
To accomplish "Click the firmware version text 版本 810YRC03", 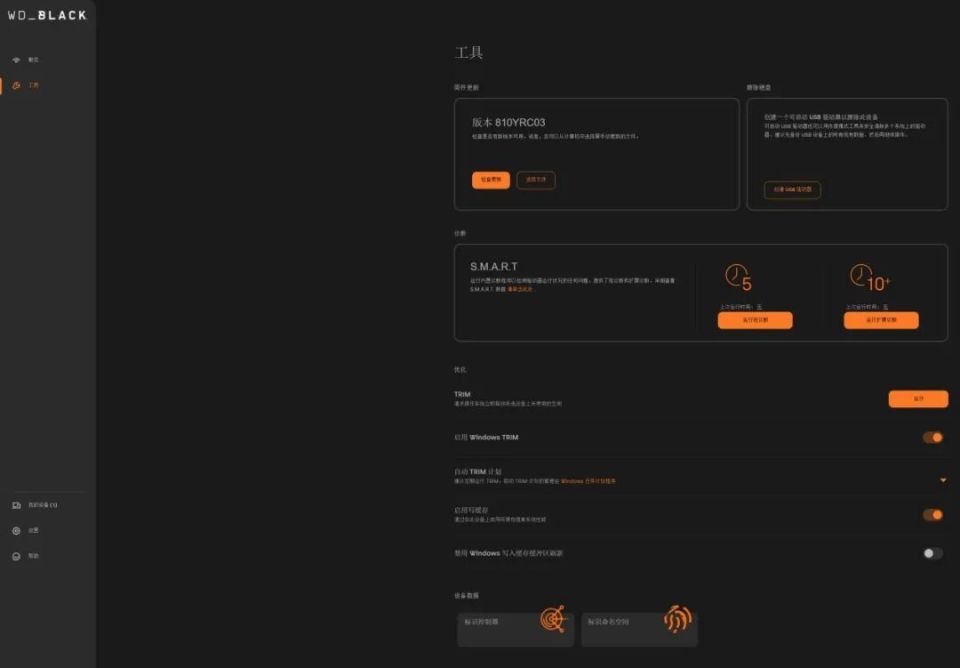I will click(508, 122).
